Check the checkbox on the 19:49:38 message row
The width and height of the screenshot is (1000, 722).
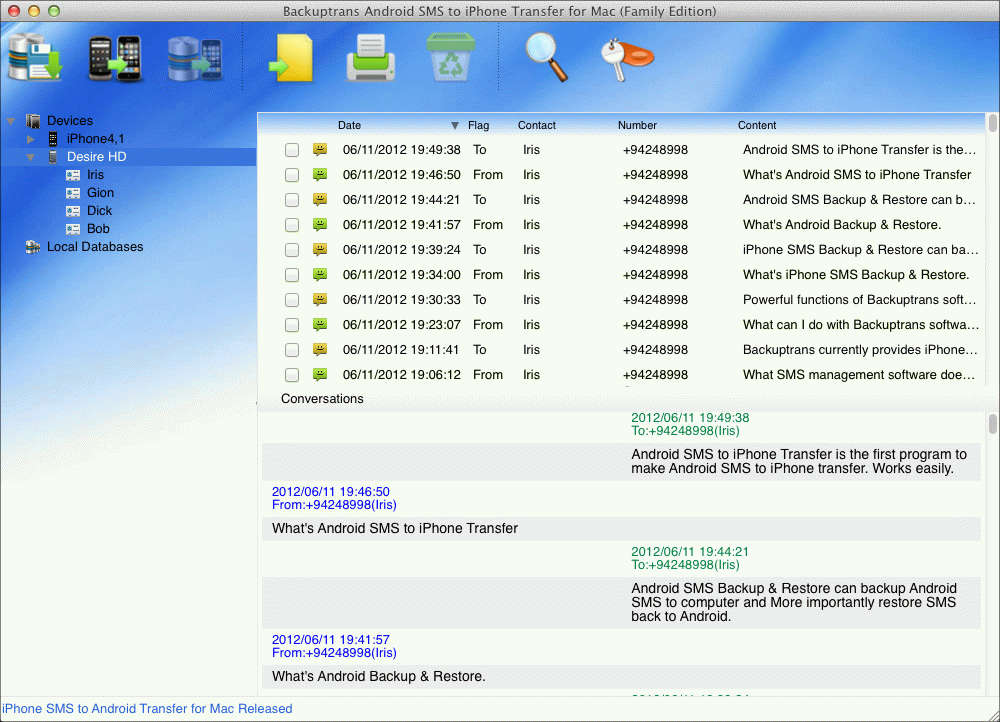[x=291, y=149]
